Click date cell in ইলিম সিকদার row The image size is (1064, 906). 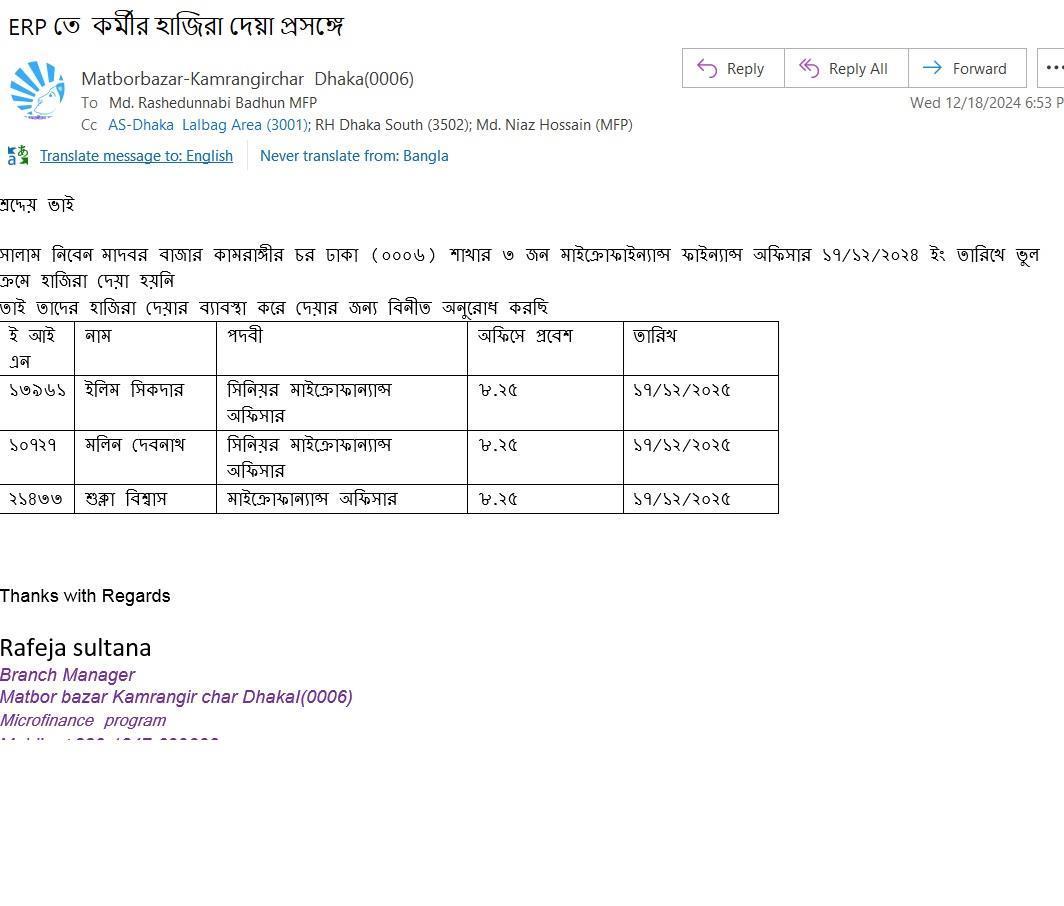point(701,403)
